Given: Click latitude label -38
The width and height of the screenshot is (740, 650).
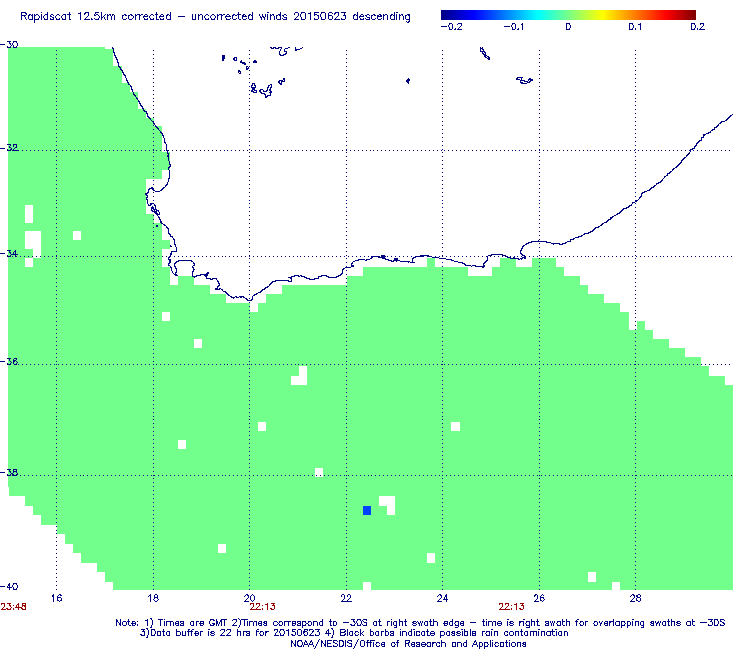Looking at the screenshot, I should 9,473.
